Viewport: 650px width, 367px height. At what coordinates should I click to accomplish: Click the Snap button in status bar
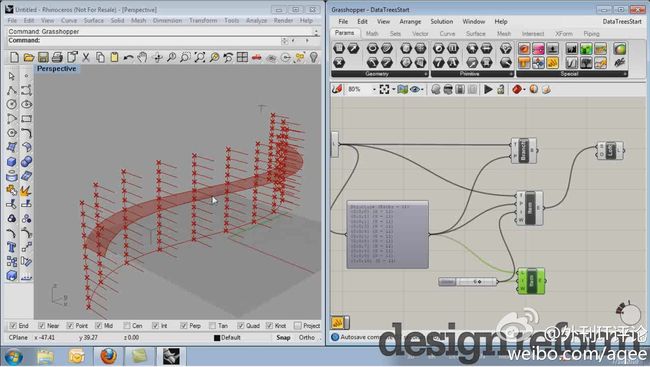tap(283, 338)
